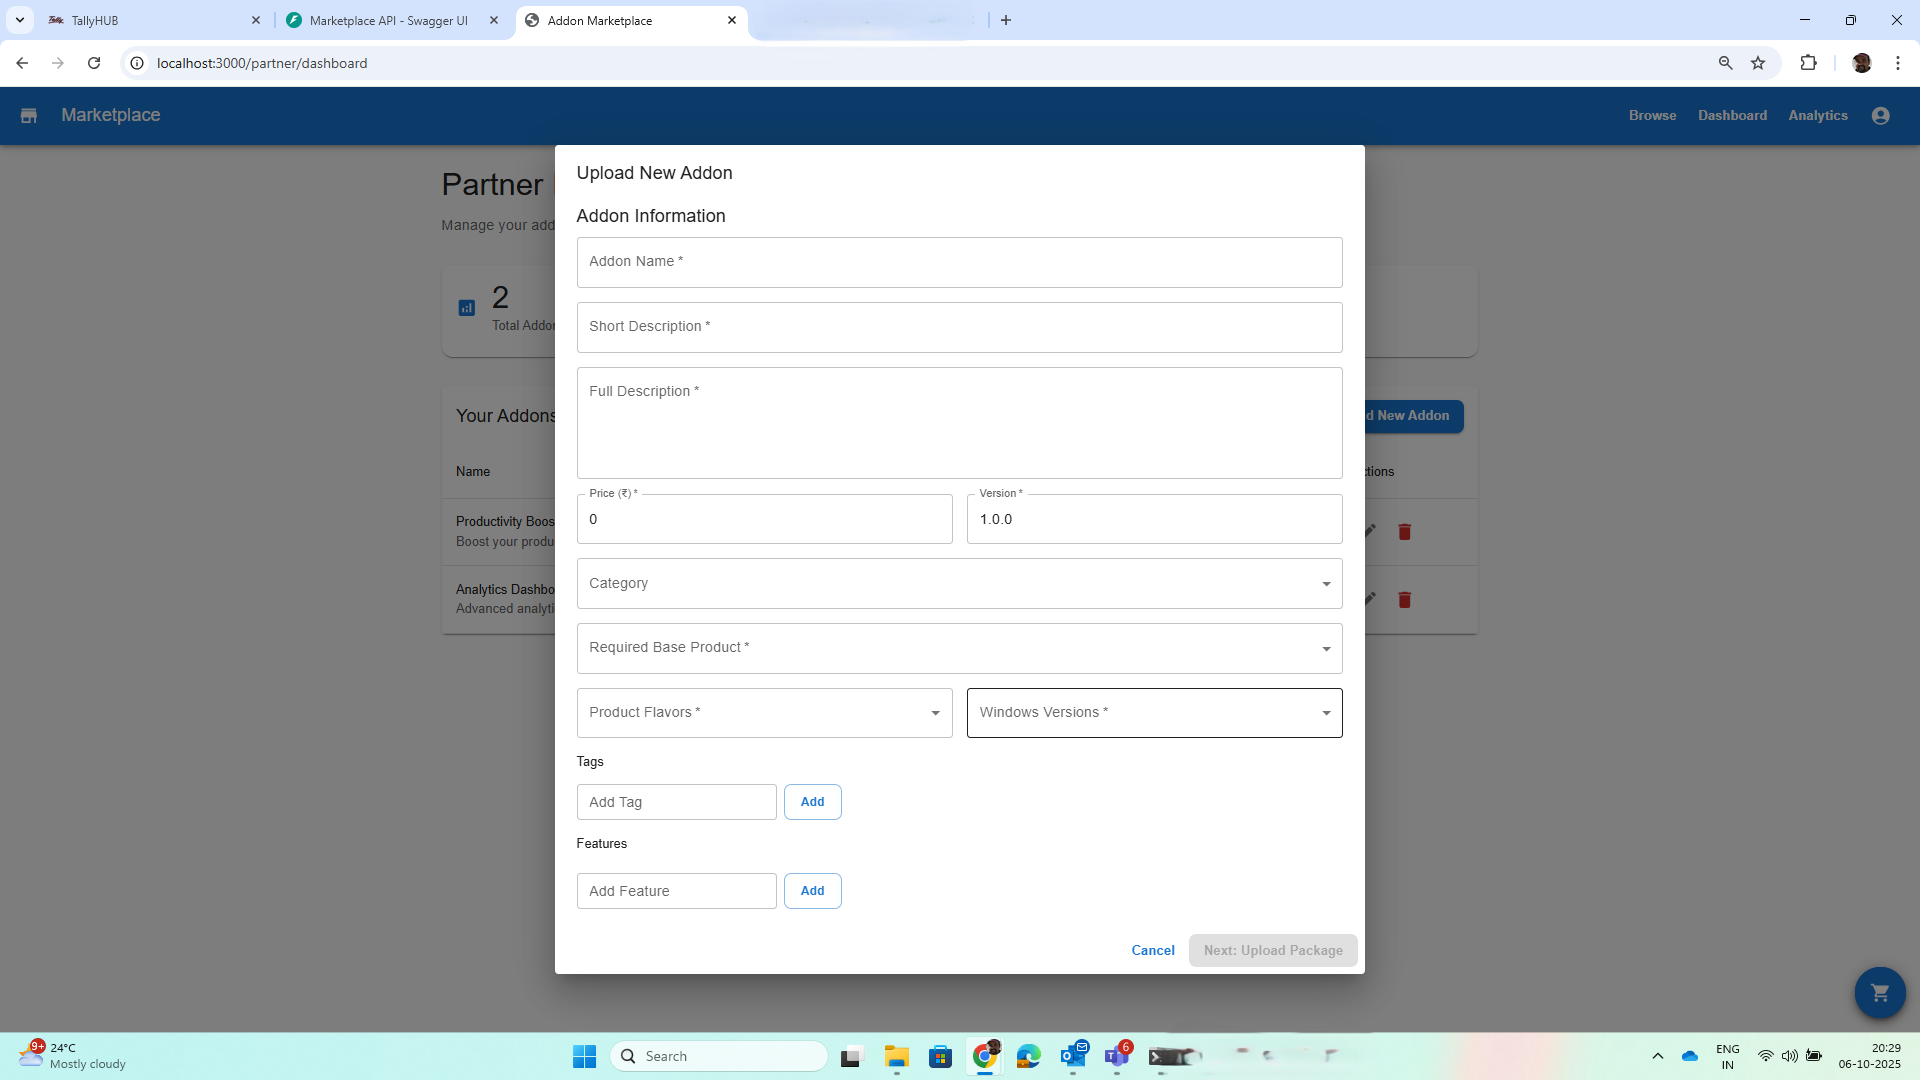This screenshot has height=1080, width=1920.
Task: Open the Required Base Product dropdown
Action: [x=958, y=648]
